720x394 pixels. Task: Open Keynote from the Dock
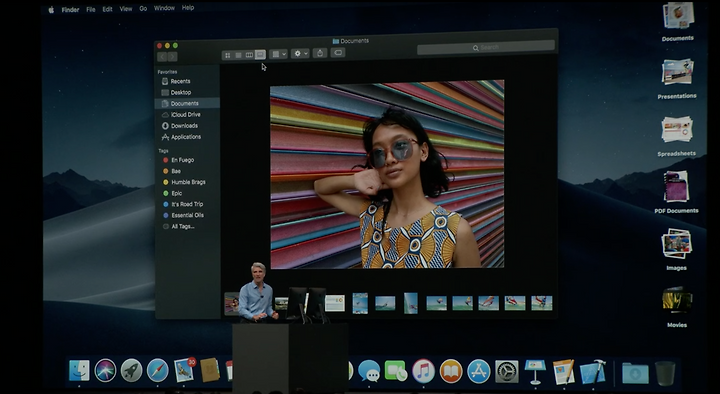pos(535,371)
